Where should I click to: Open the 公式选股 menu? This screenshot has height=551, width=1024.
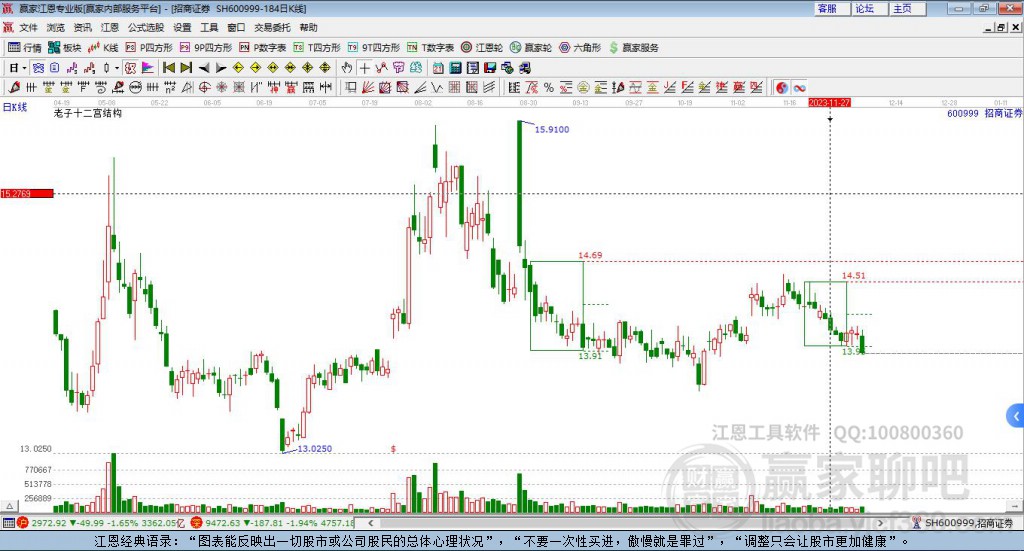[x=146, y=27]
